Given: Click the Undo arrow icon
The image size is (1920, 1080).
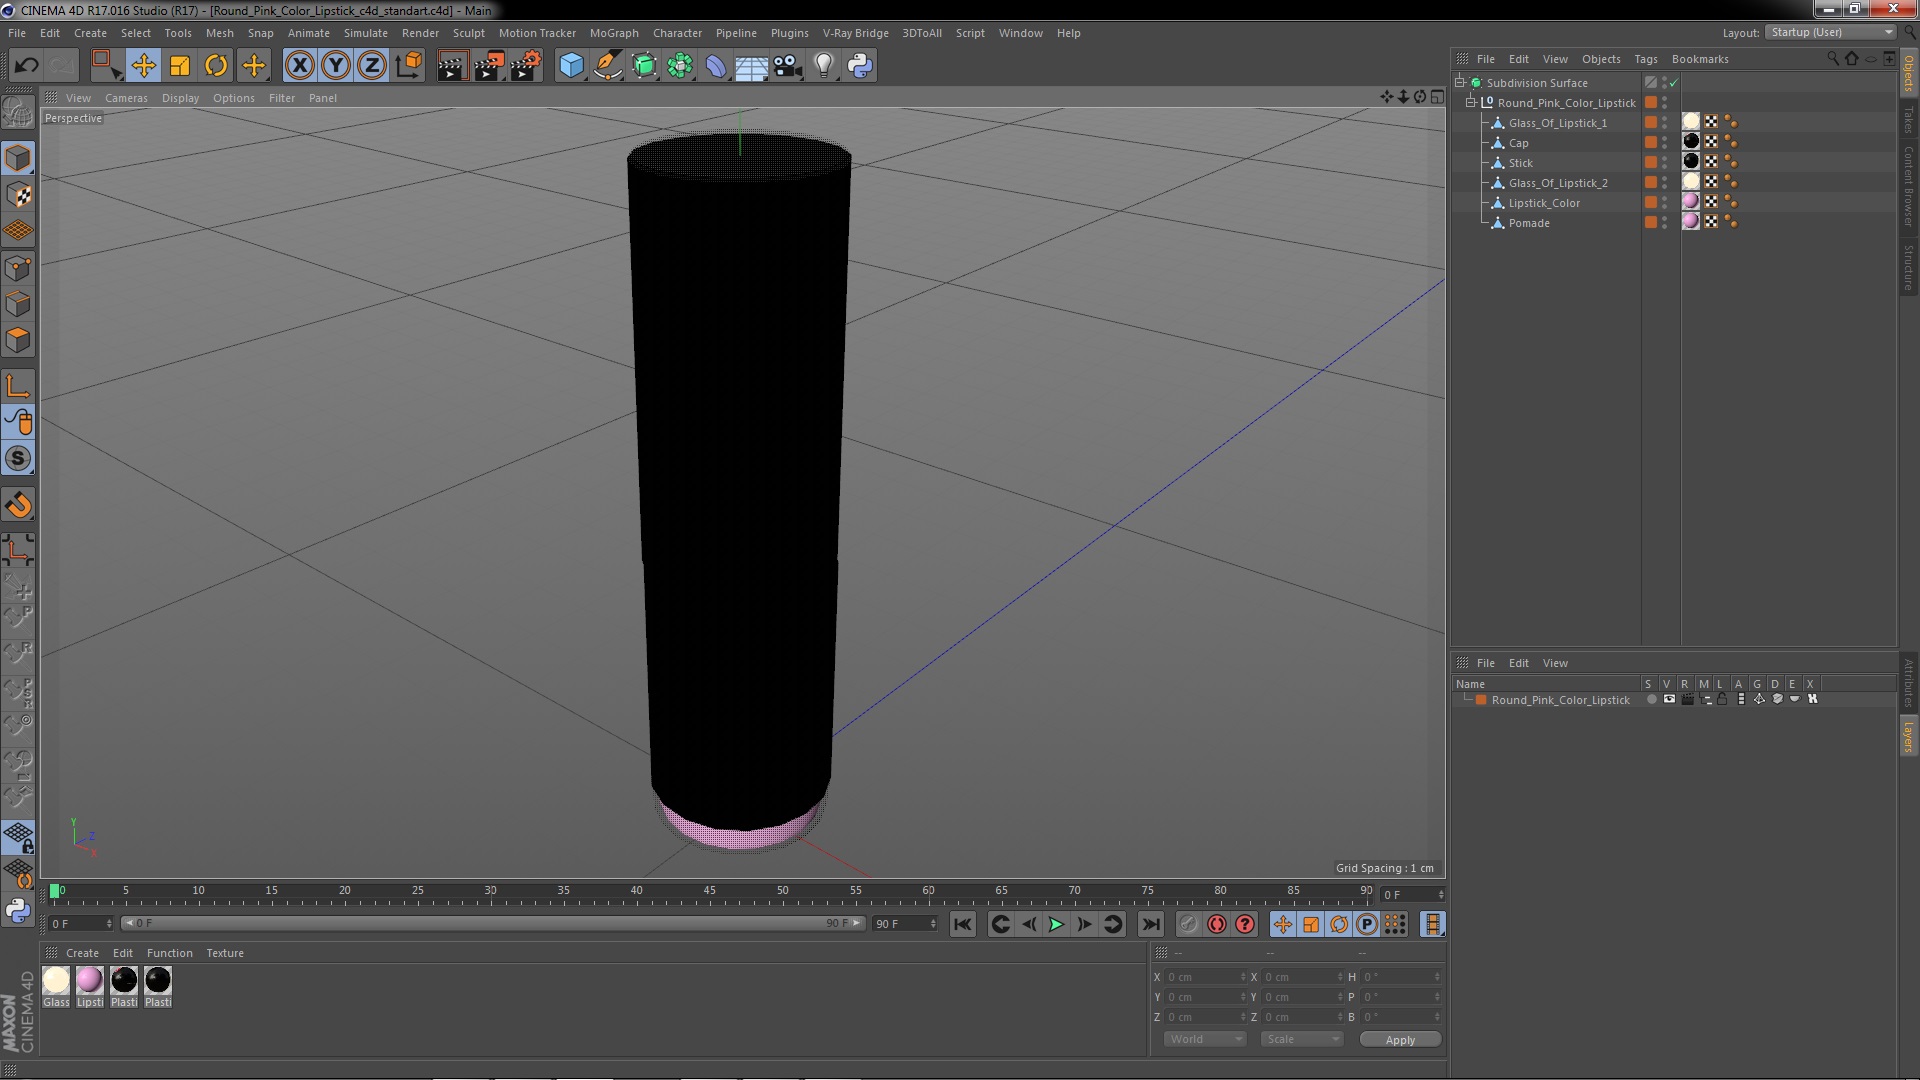Looking at the screenshot, I should coord(26,66).
